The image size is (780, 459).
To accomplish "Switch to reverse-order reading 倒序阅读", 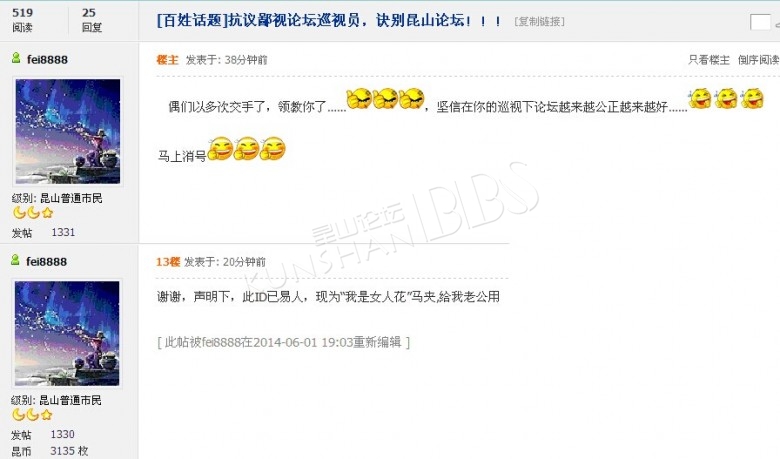I will (x=759, y=60).
